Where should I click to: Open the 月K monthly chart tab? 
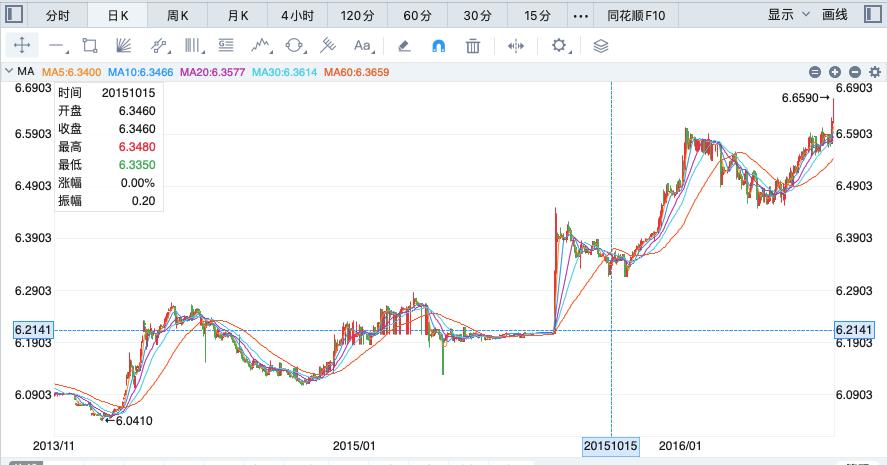pos(238,15)
